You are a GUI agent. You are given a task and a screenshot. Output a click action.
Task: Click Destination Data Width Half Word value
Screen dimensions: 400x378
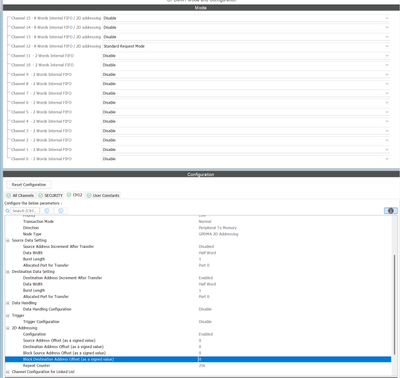pos(207,284)
